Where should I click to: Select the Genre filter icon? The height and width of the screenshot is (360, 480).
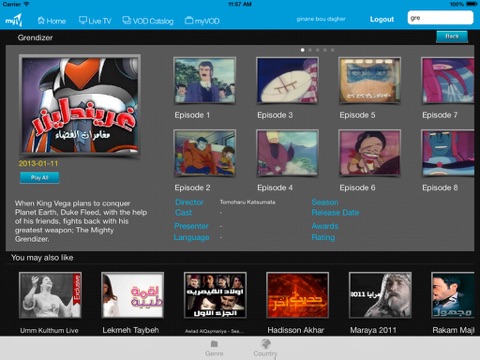(x=214, y=343)
